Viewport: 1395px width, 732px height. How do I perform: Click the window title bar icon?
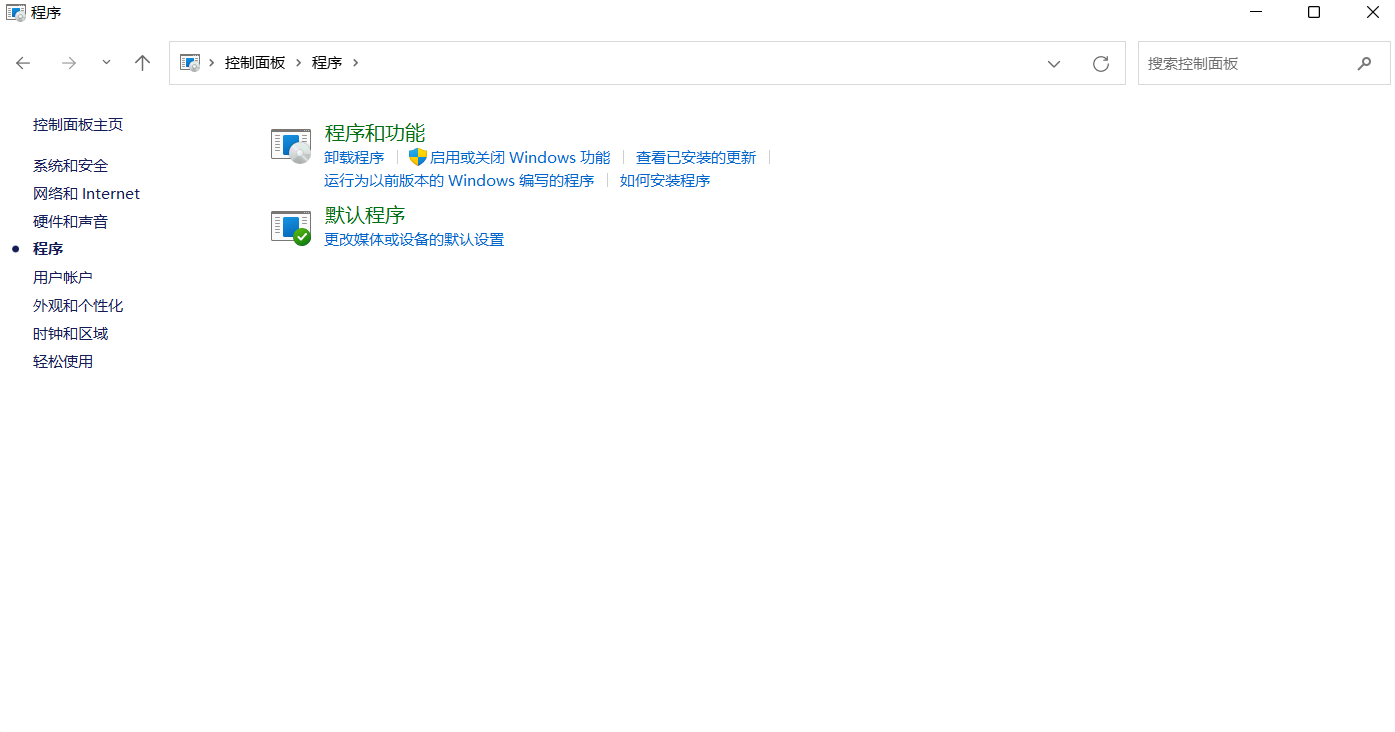click(x=16, y=12)
